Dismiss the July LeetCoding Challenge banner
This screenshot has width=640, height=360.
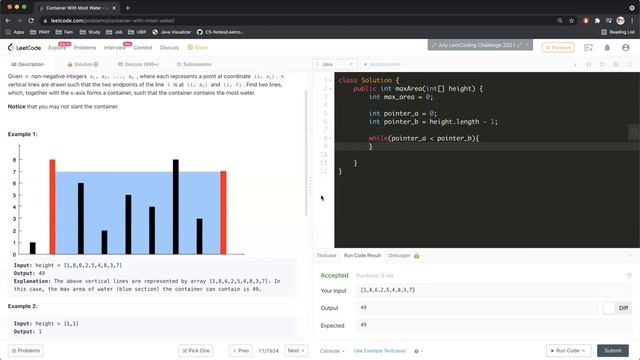click(x=527, y=45)
